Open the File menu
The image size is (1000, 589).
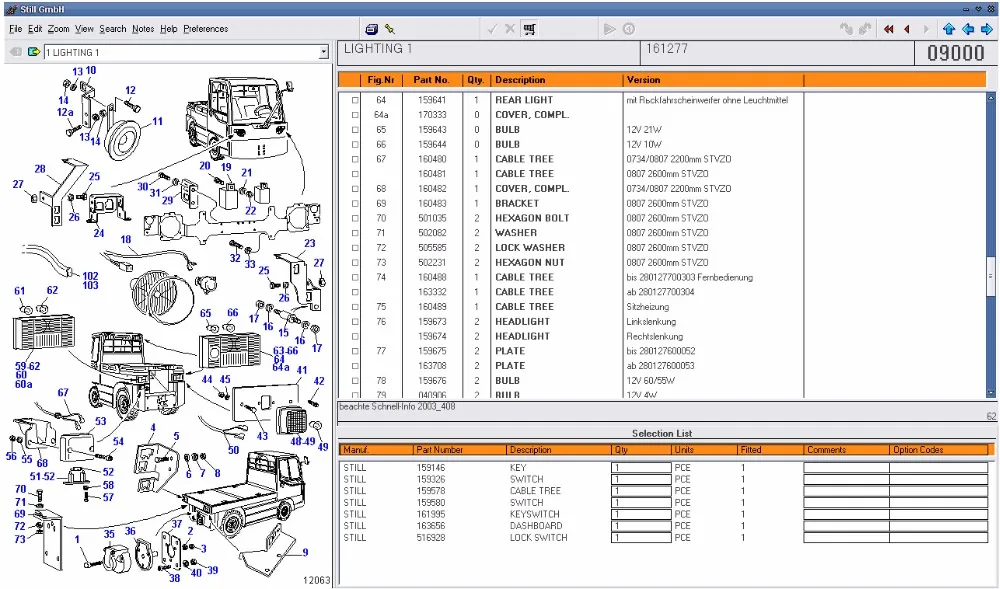[x=15, y=29]
